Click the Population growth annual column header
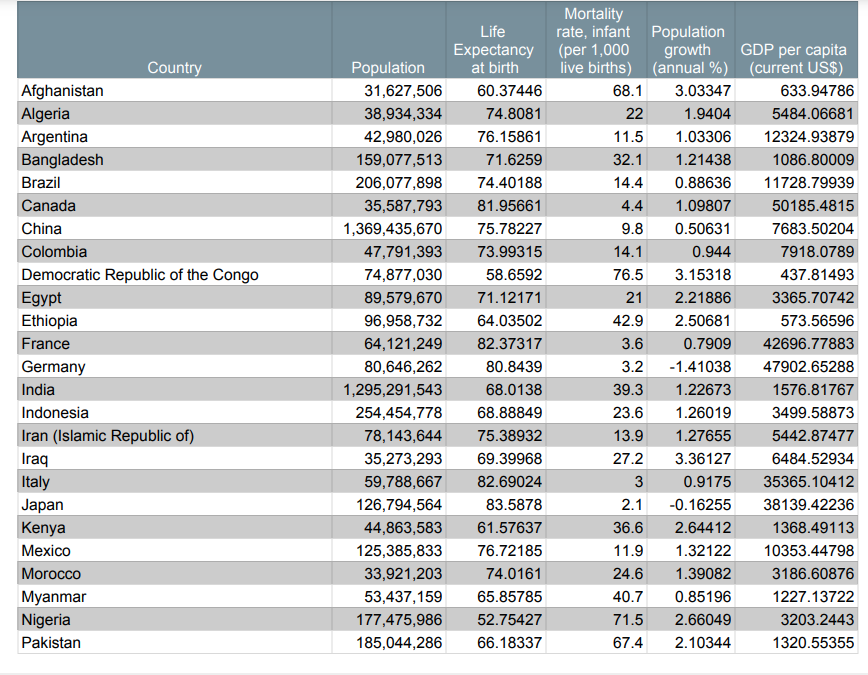The image size is (868, 675). point(688,49)
